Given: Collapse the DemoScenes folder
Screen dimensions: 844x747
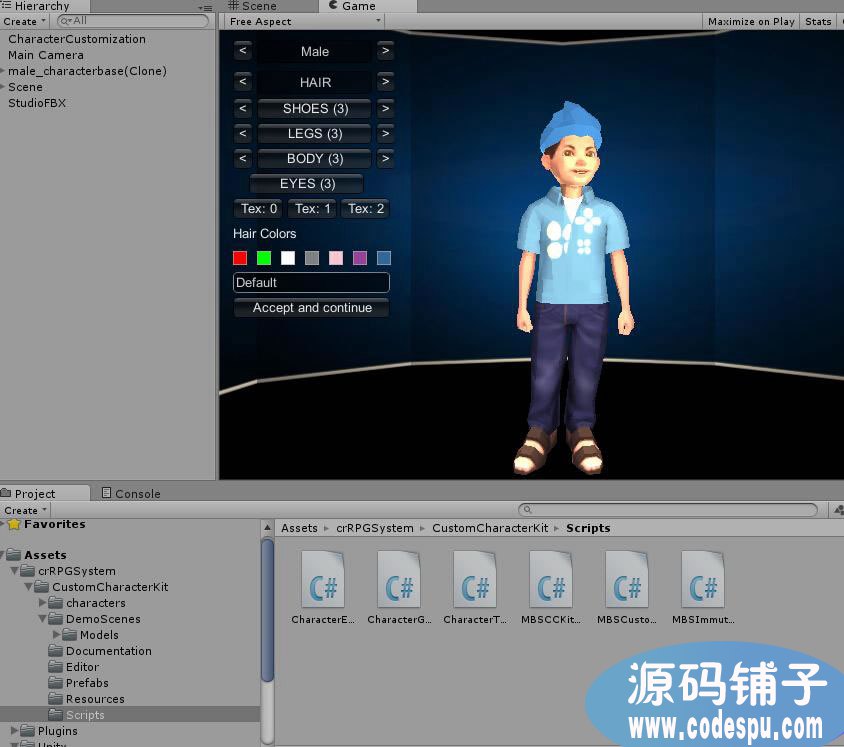Looking at the screenshot, I should click(x=43, y=619).
